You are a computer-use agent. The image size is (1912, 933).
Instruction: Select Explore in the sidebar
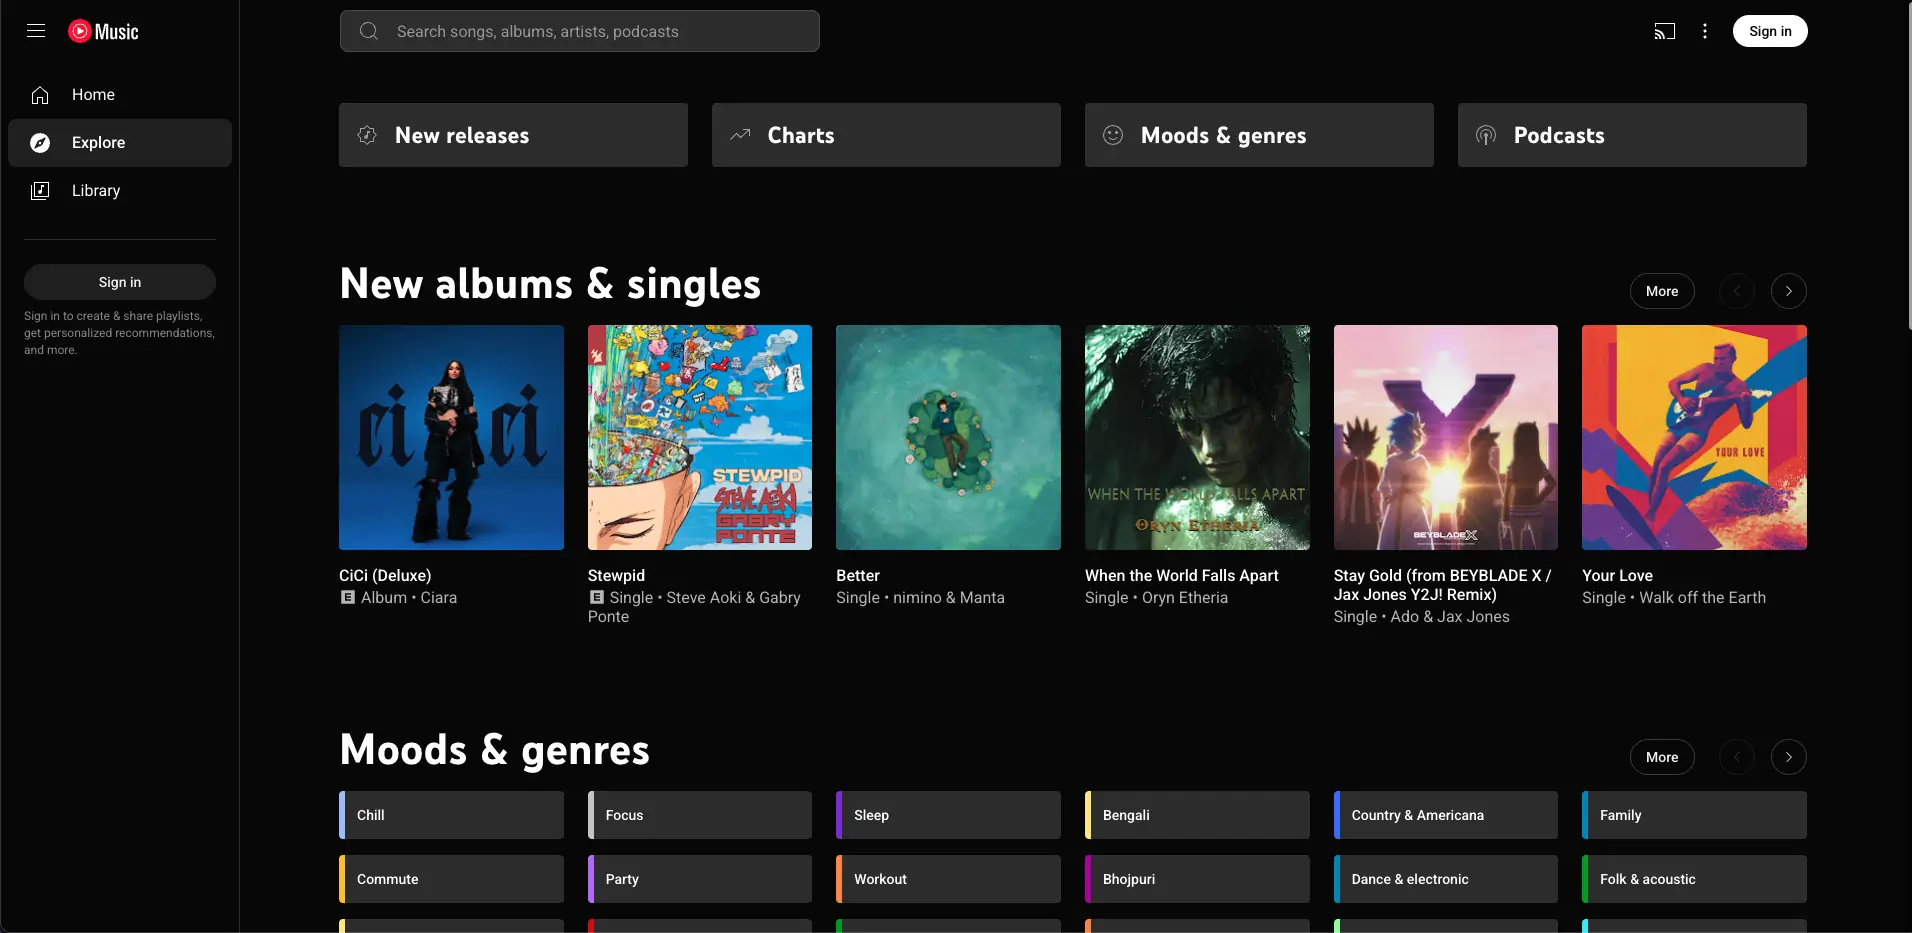[x=98, y=143]
